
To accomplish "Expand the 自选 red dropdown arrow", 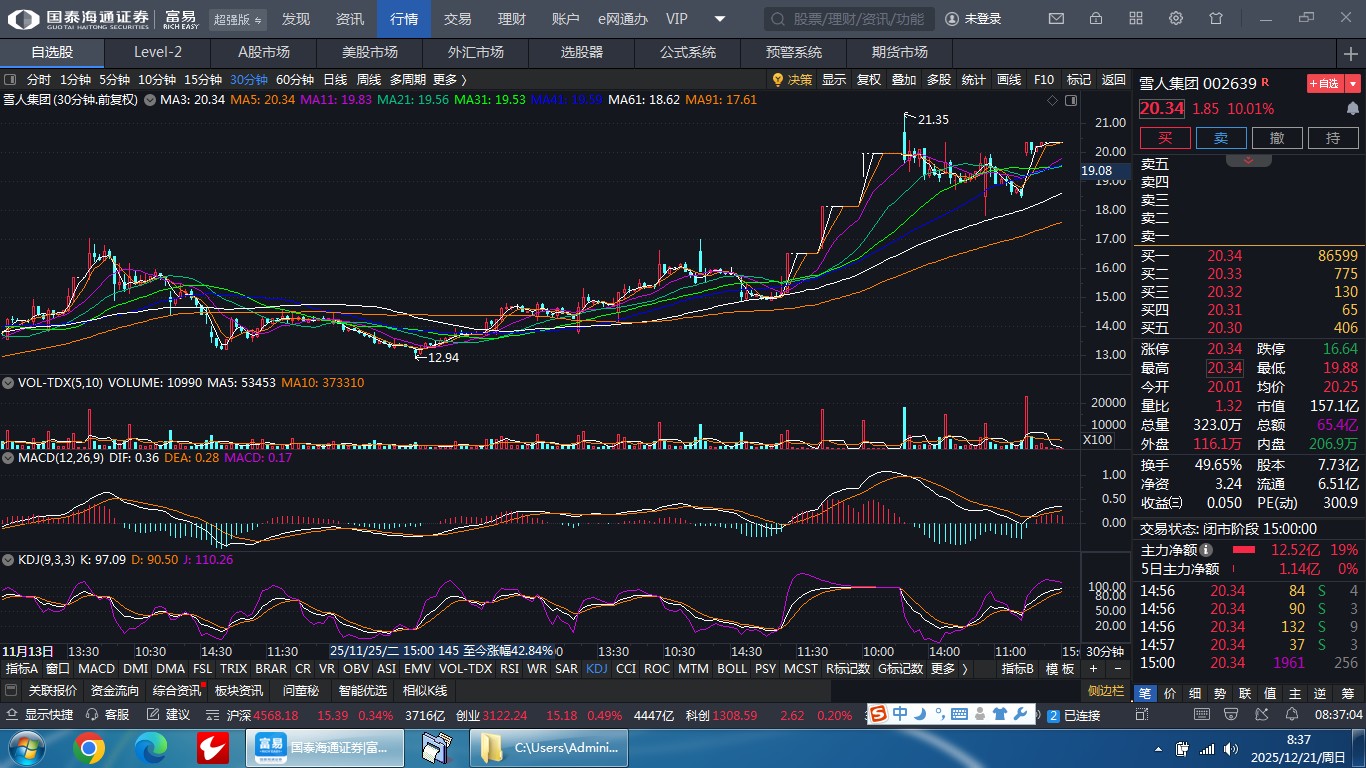I will pos(1353,84).
